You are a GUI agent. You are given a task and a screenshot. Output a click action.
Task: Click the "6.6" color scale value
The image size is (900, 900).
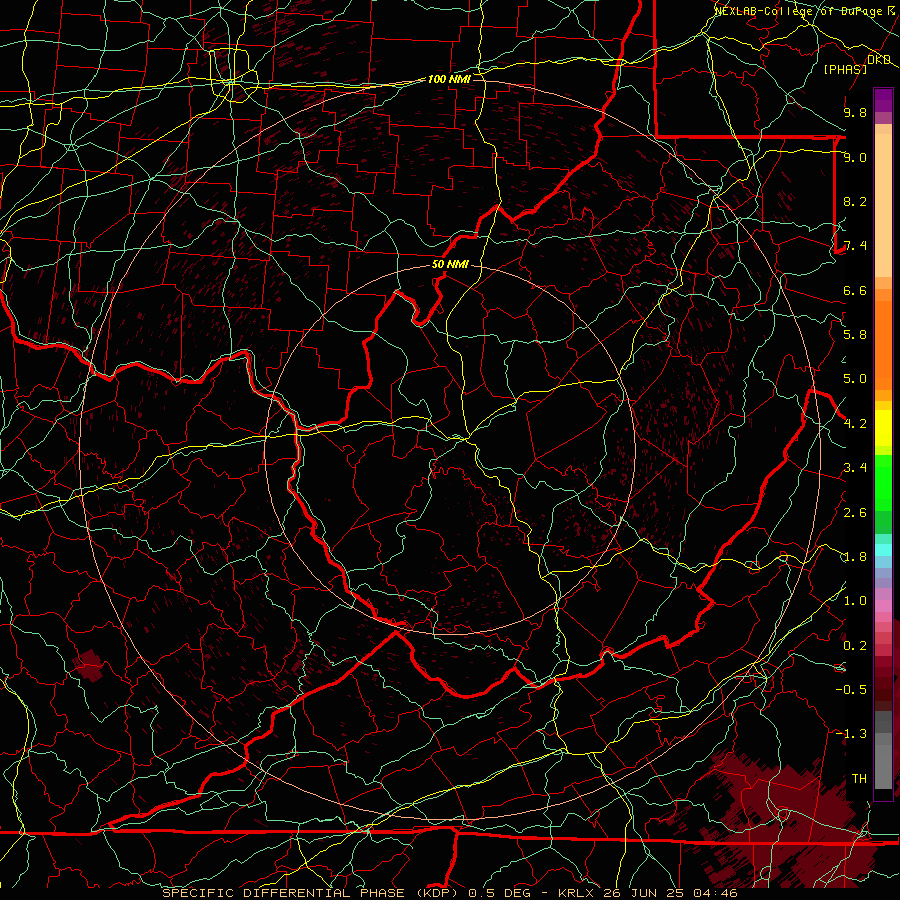[855, 290]
